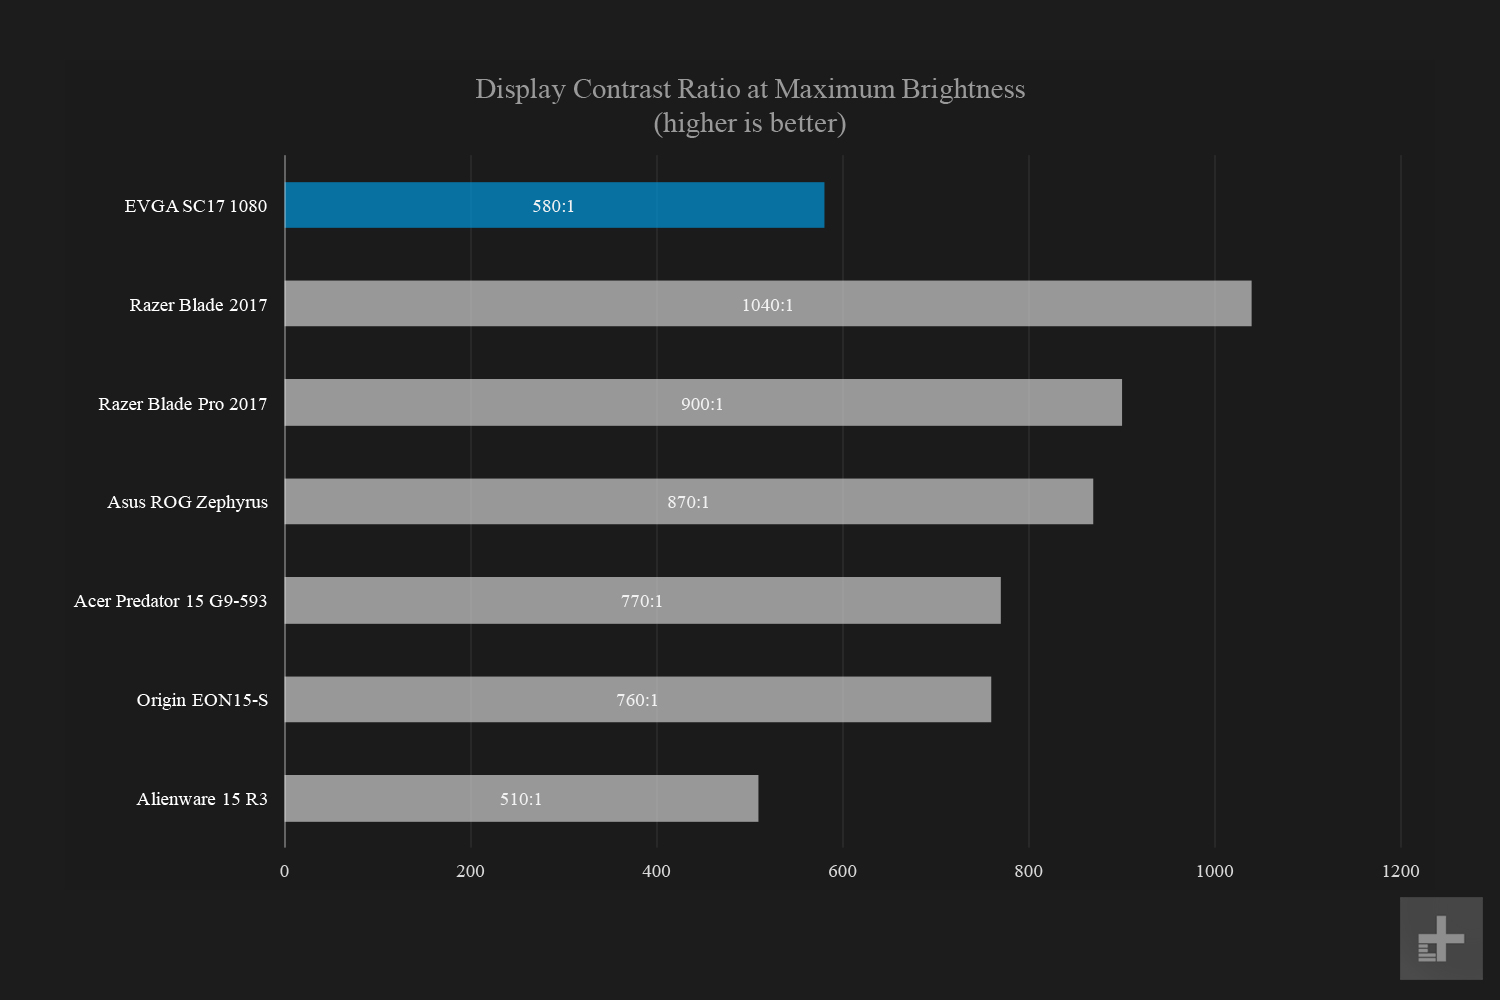The height and width of the screenshot is (1000, 1500).
Task: Click the '580:1' value label
Action: [x=553, y=206]
